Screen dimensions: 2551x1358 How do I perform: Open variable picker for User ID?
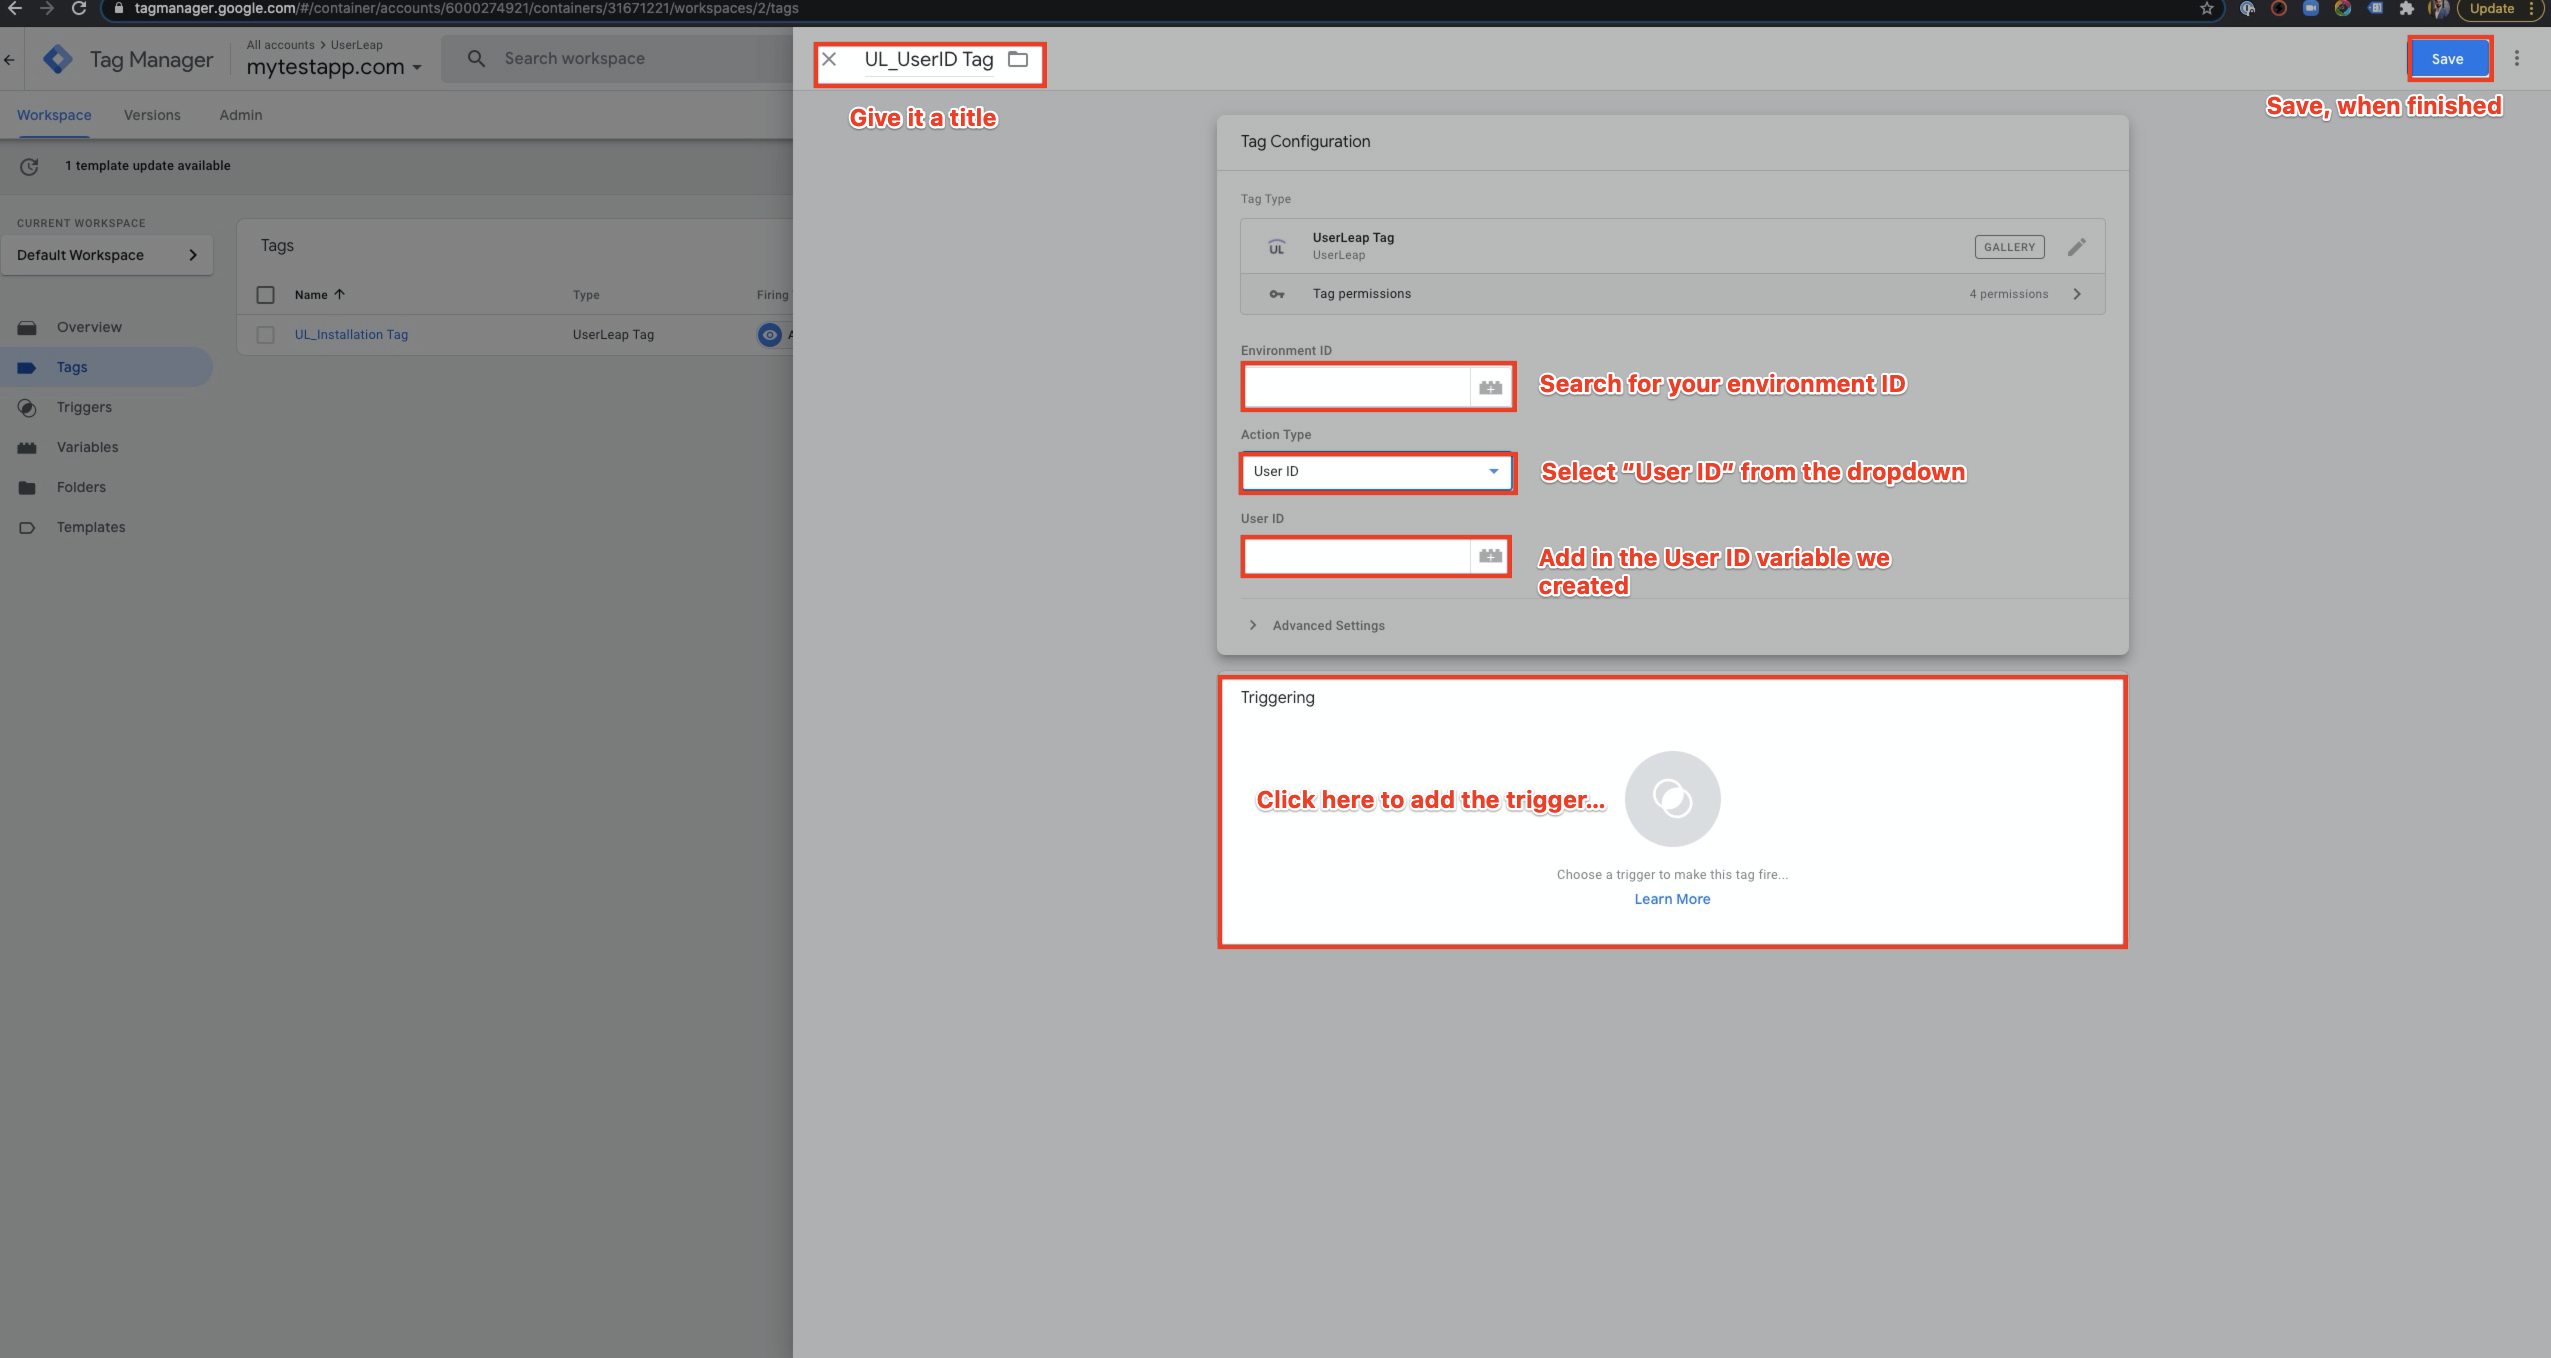click(x=1490, y=556)
